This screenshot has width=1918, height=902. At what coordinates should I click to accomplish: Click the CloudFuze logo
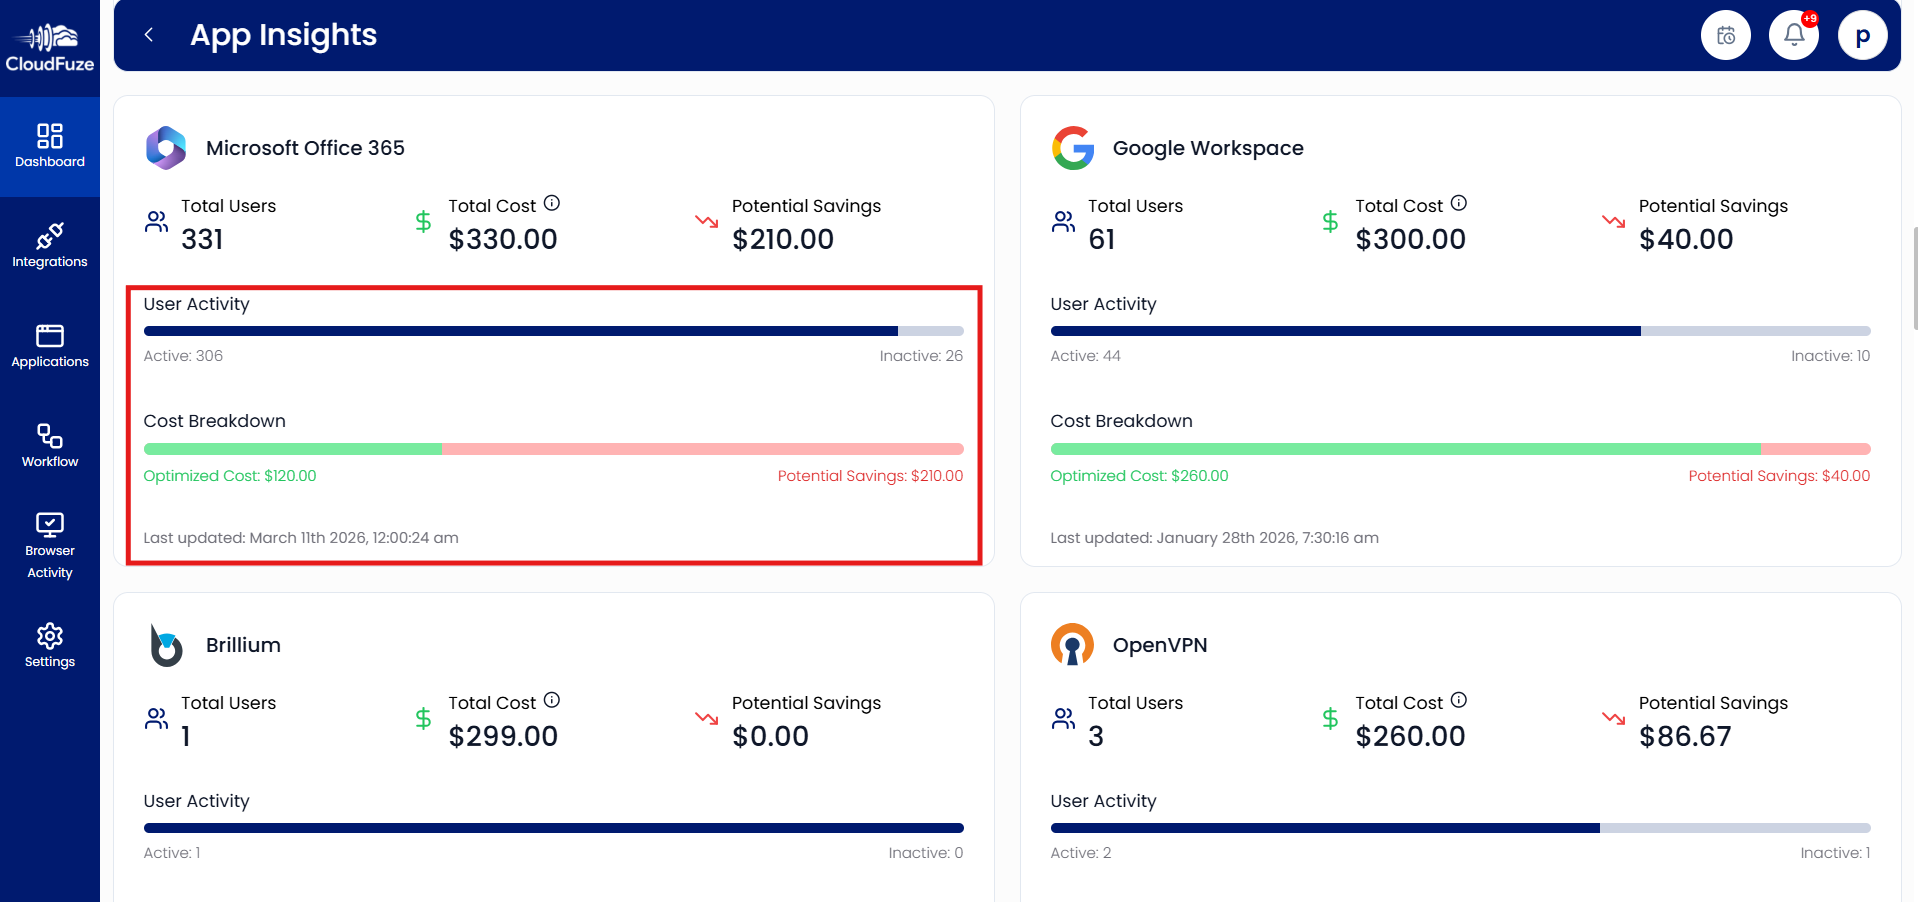pyautogui.click(x=50, y=45)
